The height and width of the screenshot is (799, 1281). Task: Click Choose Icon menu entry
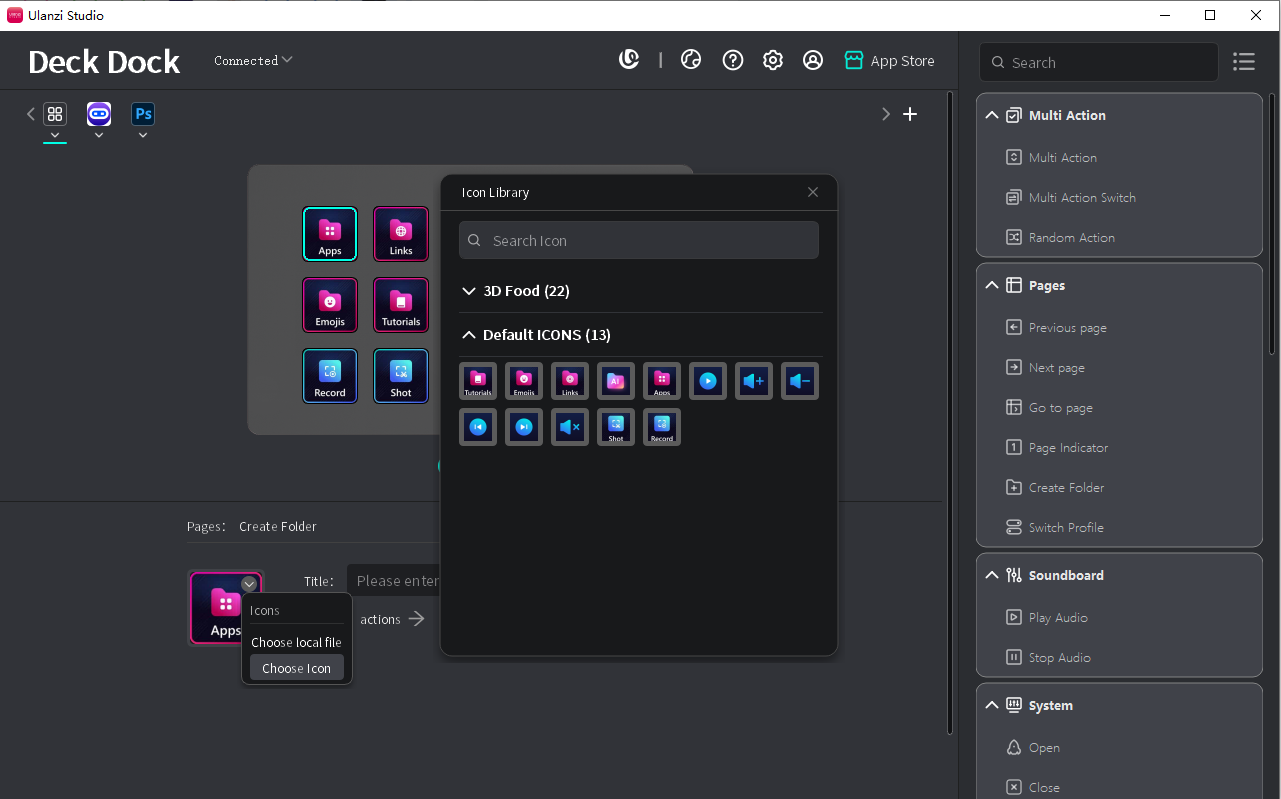tap(296, 668)
